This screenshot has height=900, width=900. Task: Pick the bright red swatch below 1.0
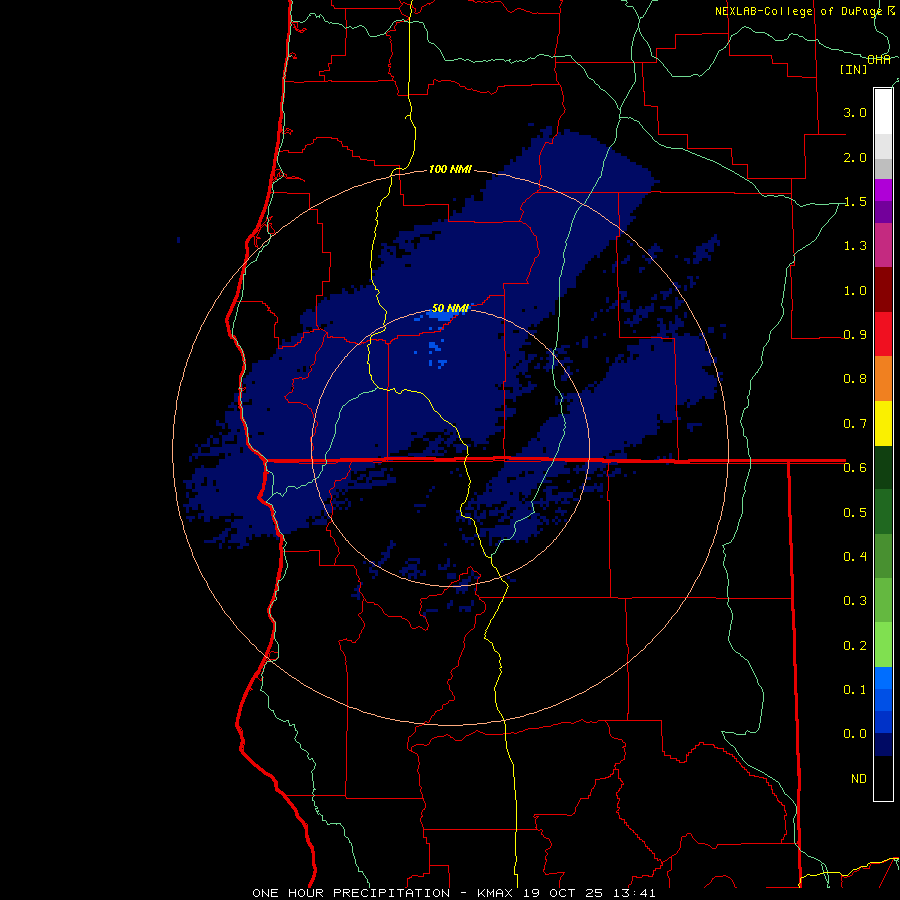[x=883, y=334]
